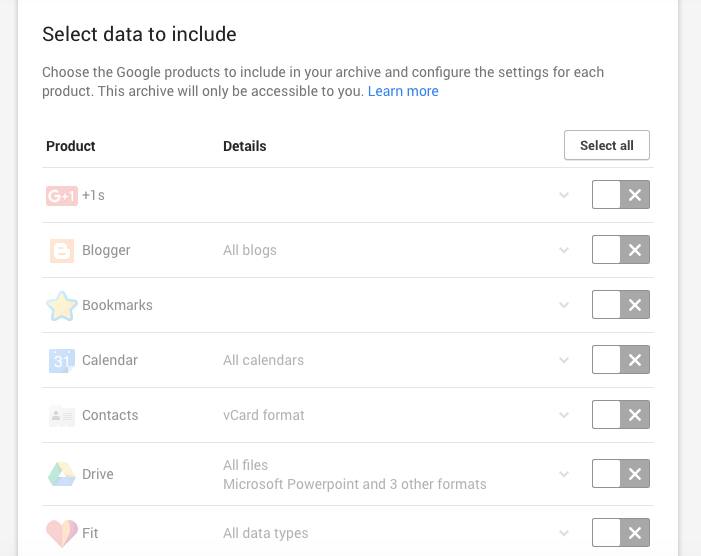Click the Bookmarks star icon
701x556 pixels.
pyautogui.click(x=62, y=306)
